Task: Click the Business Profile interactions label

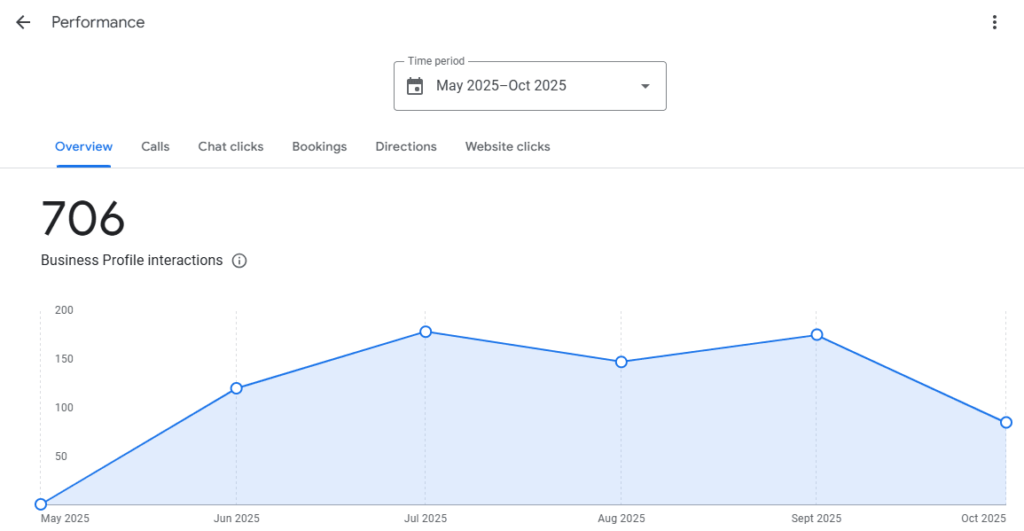Action: [132, 261]
